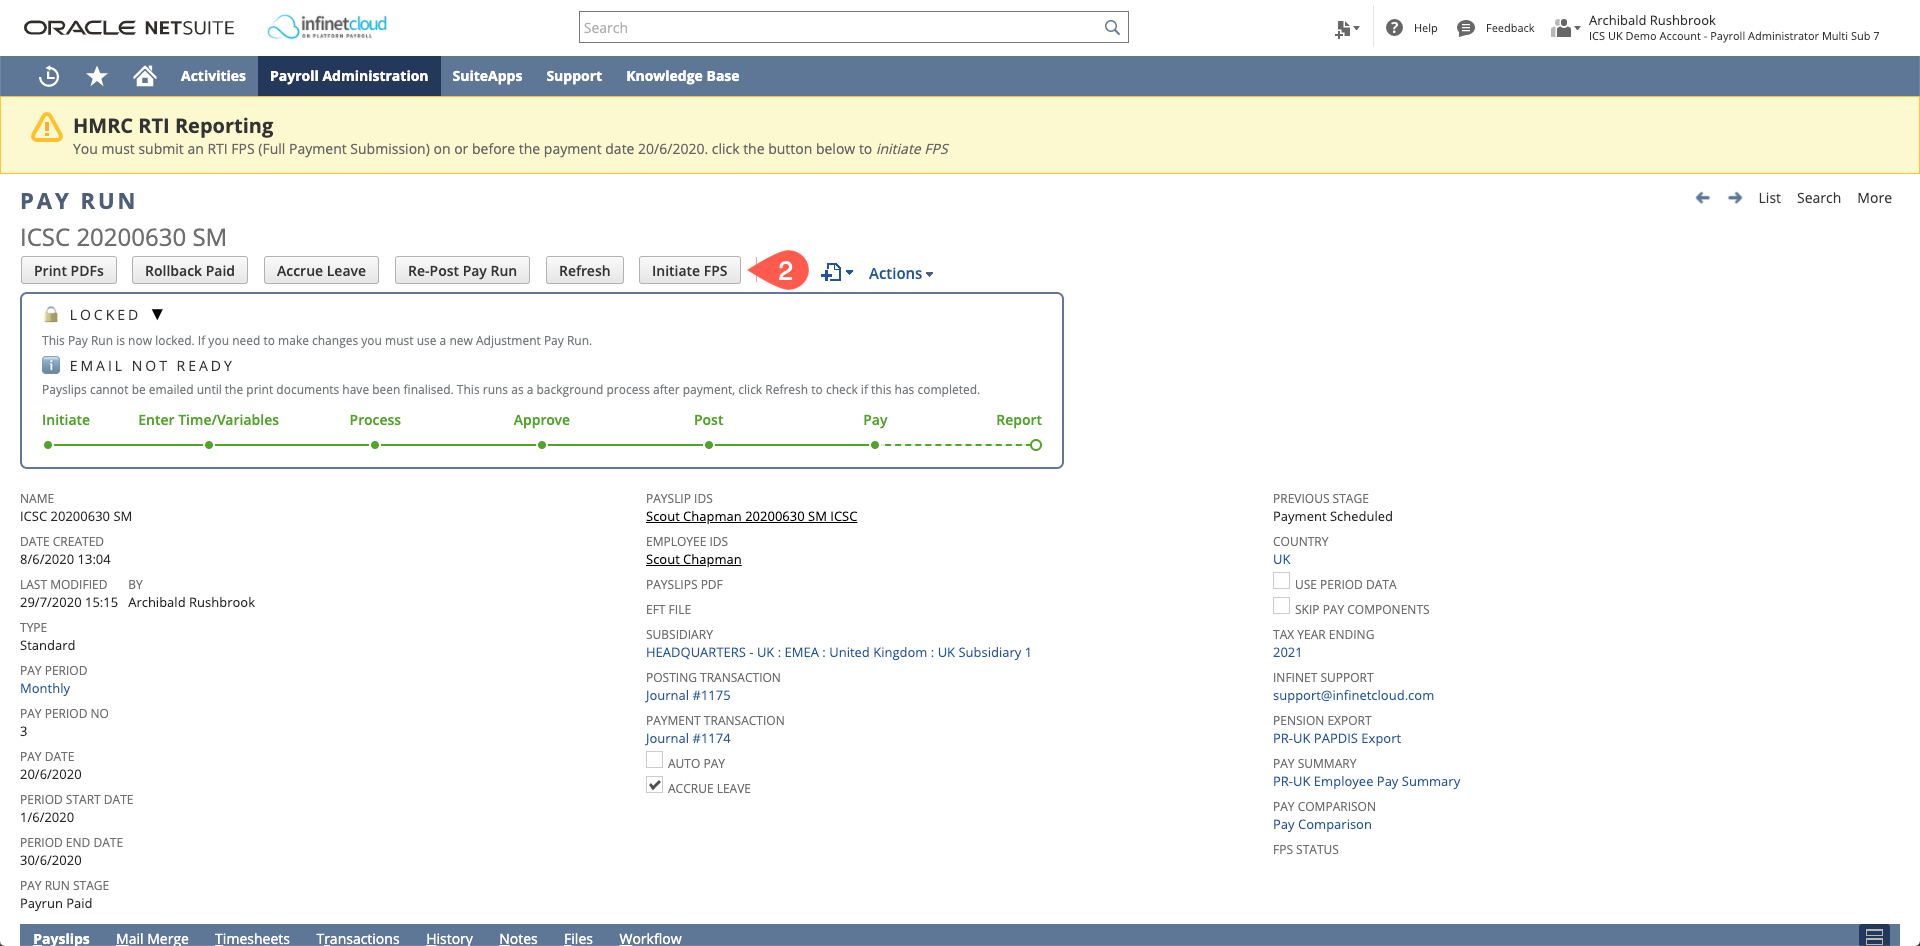The width and height of the screenshot is (1920, 946).
Task: Open the Journal #1175 posting transaction link
Action: pyautogui.click(x=687, y=695)
